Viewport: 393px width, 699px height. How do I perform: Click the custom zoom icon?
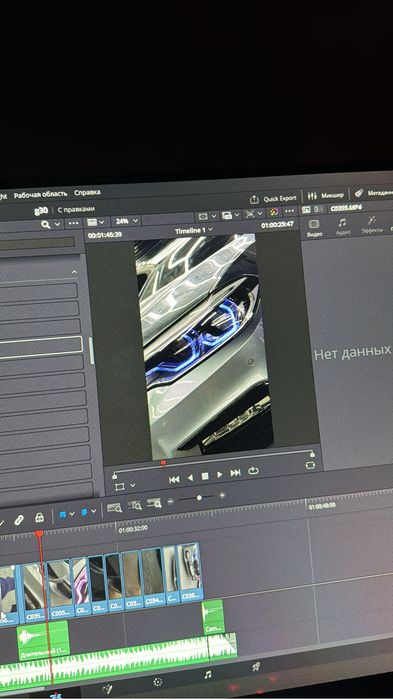(x=154, y=503)
